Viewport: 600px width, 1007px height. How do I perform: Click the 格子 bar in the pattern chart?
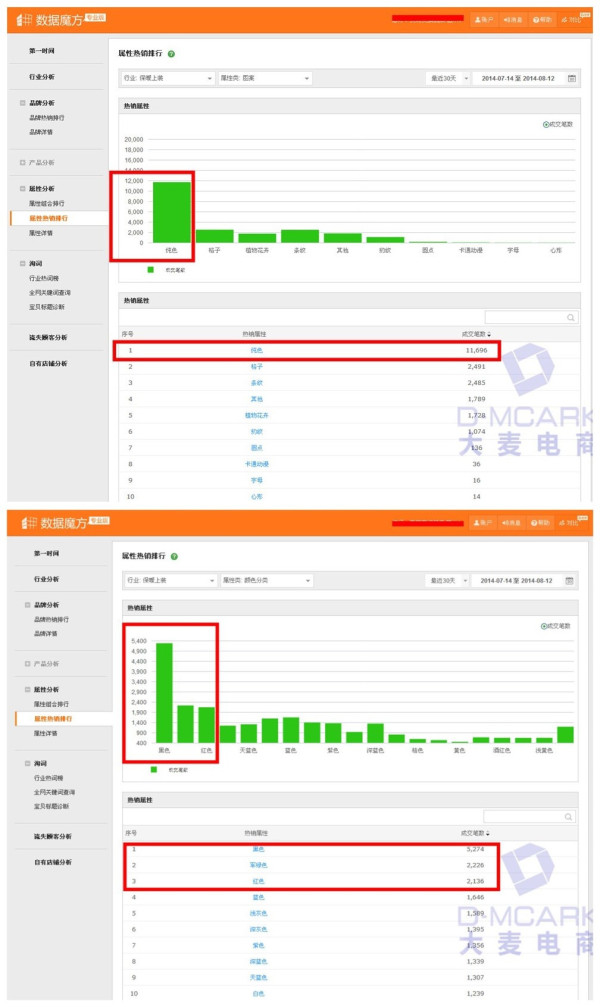click(x=215, y=236)
